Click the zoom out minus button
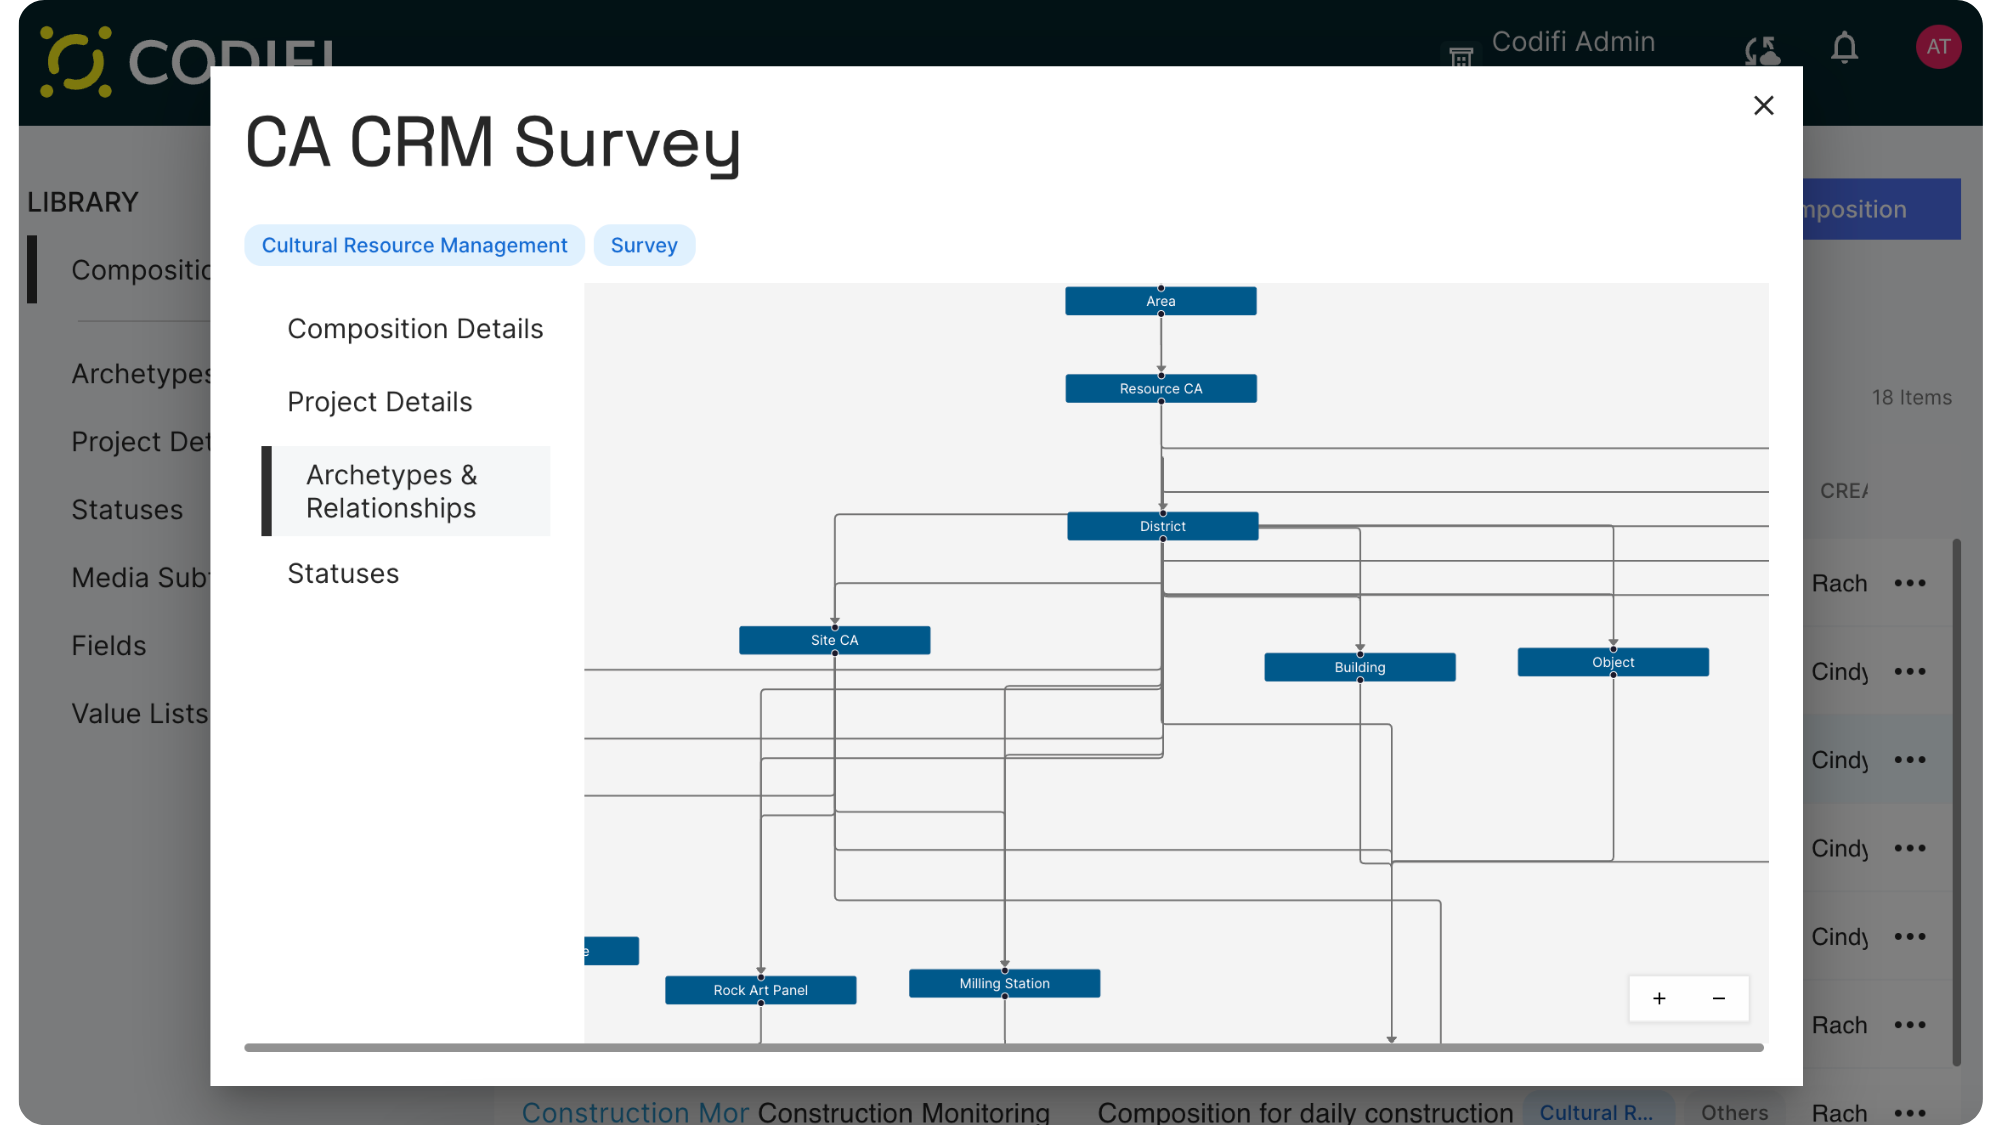This screenshot has width=2000, height=1125. 1719,998
